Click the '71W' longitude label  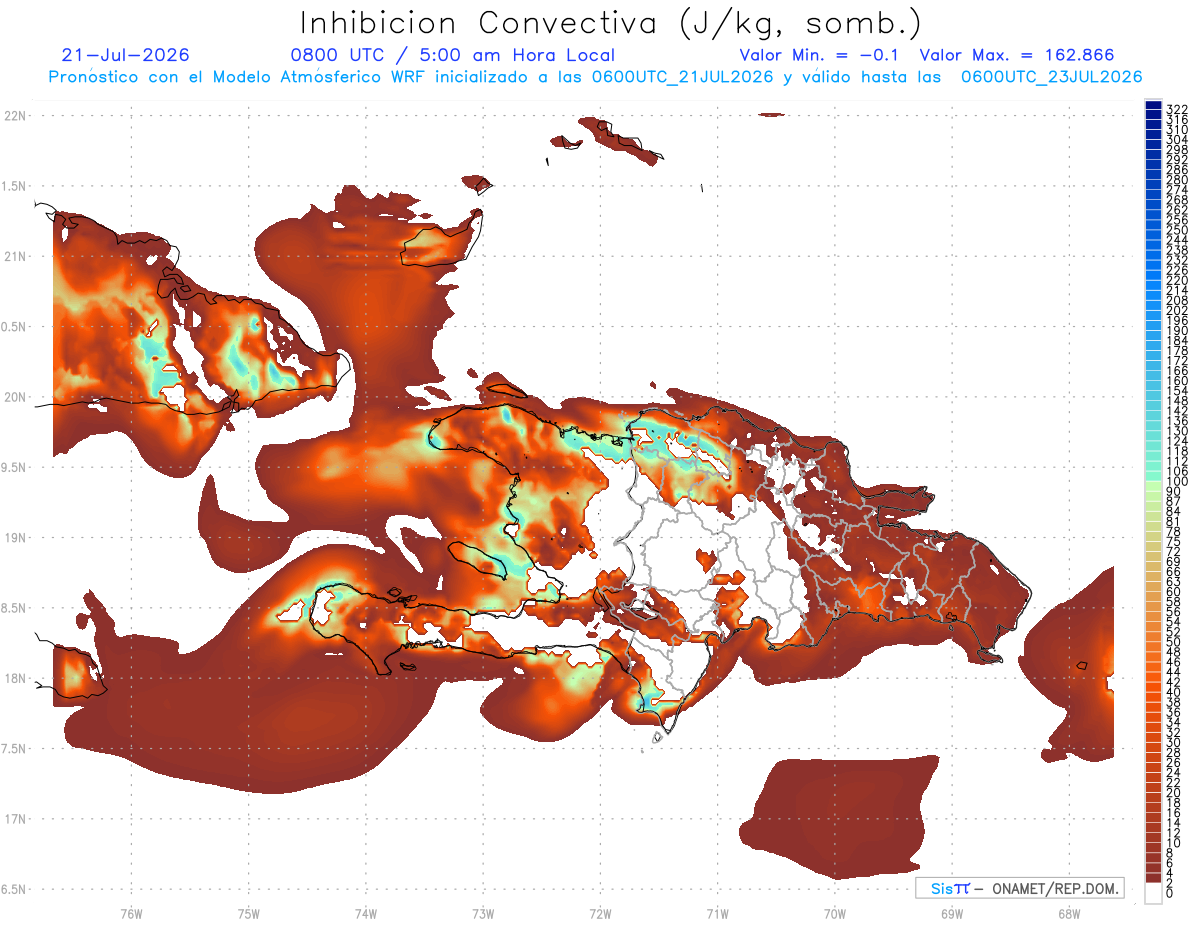click(717, 914)
